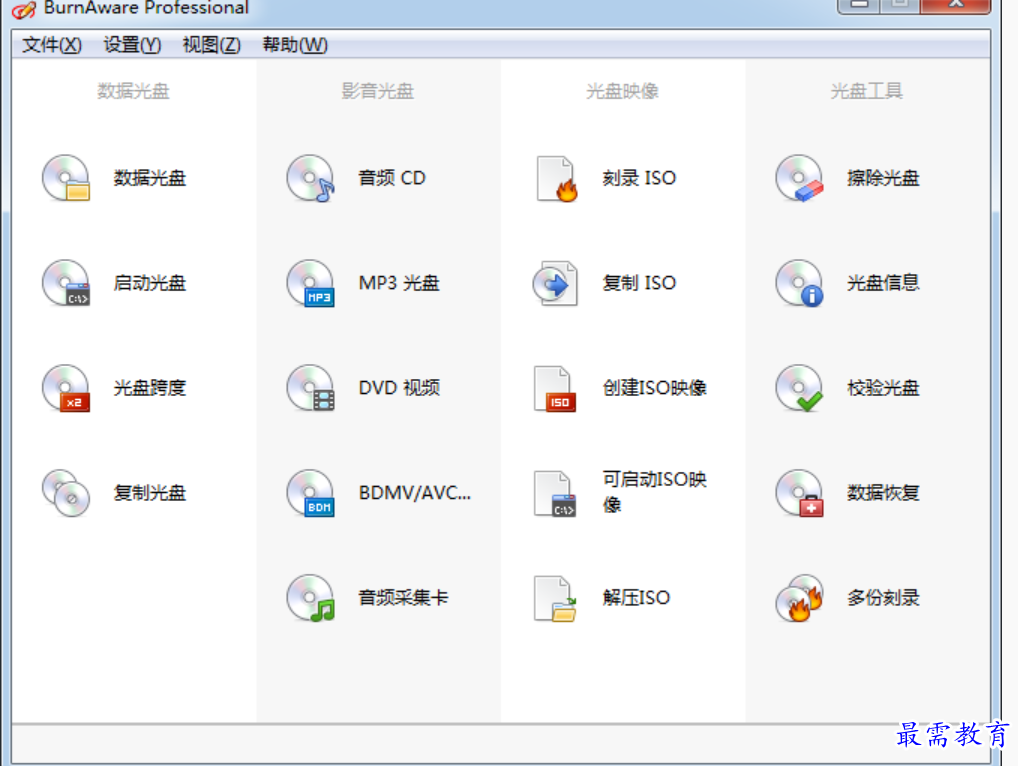The height and width of the screenshot is (766, 1018).
Task: Click the DVD 视频 film disc icon
Action: [310, 388]
